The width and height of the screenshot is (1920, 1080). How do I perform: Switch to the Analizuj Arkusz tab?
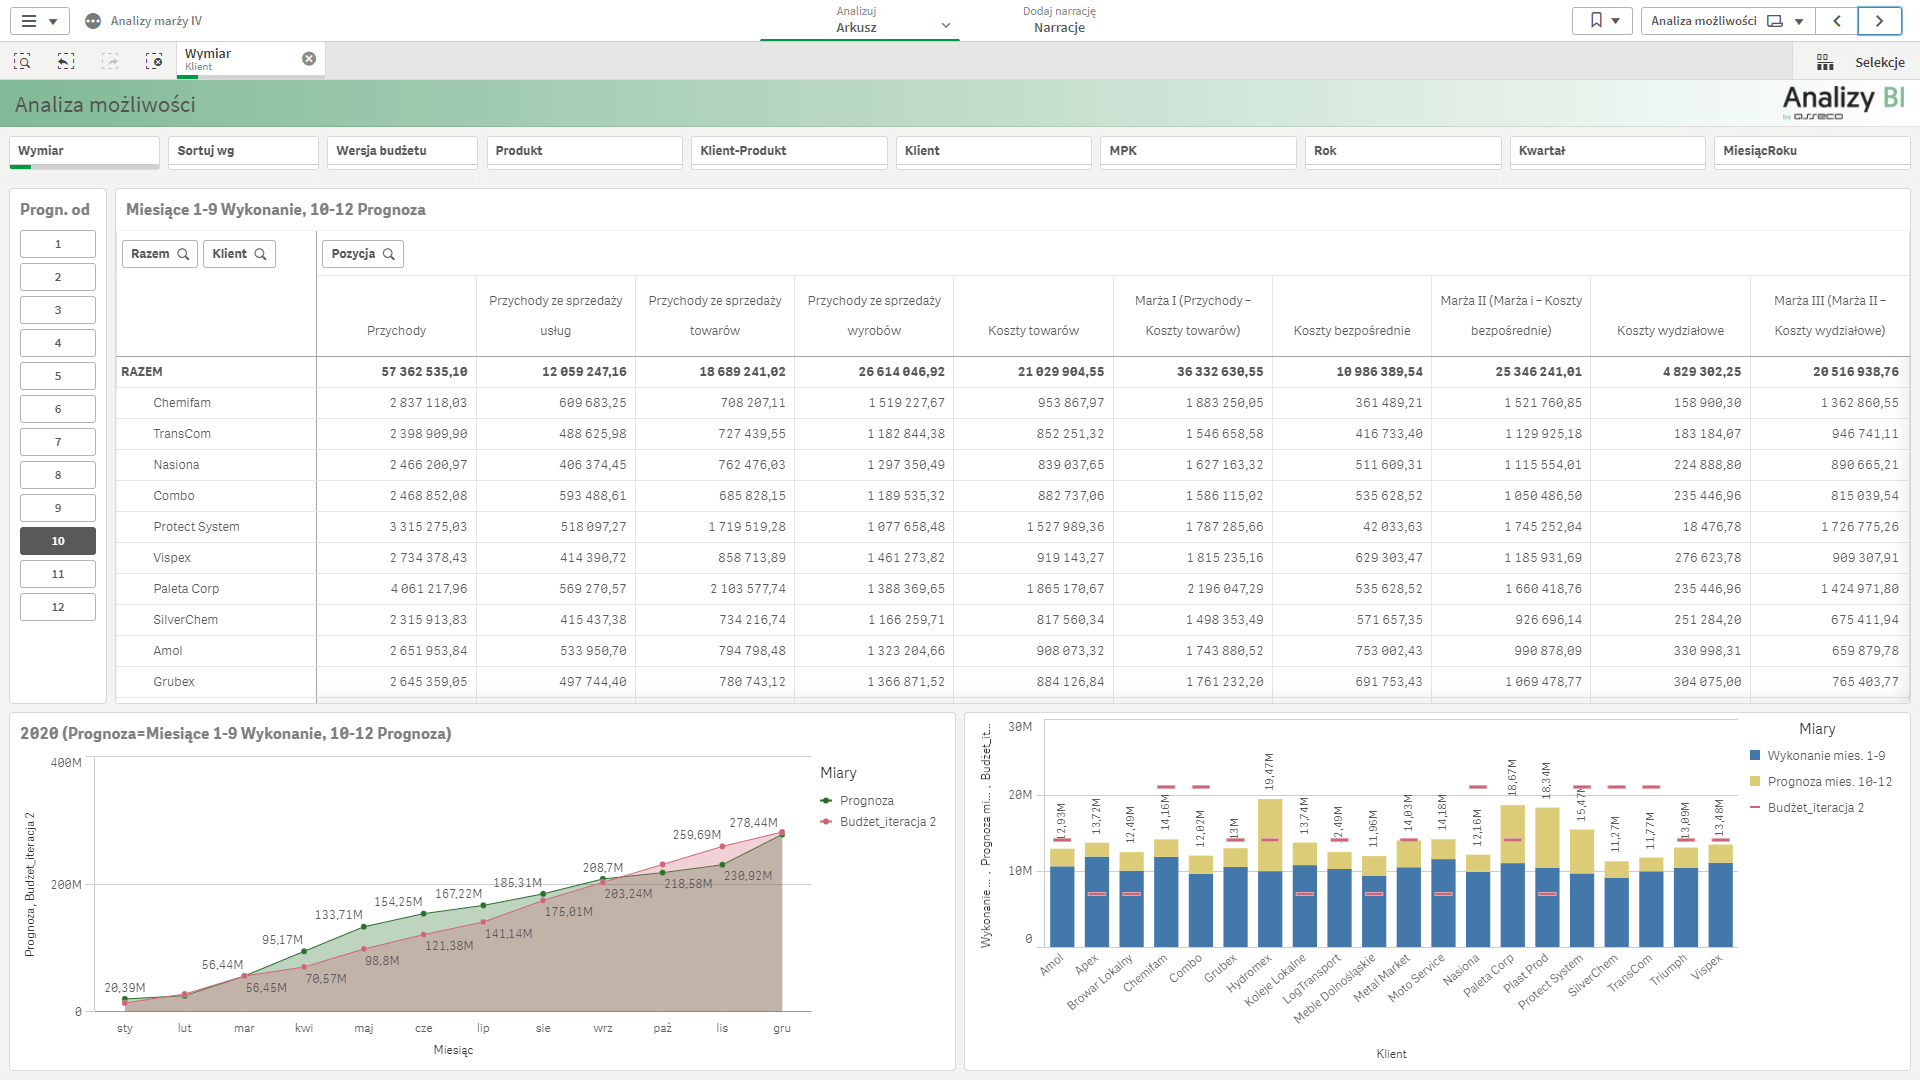click(858, 21)
